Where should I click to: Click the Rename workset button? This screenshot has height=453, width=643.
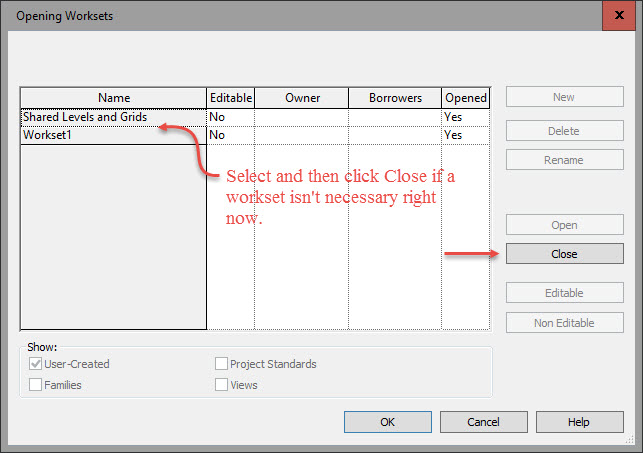click(x=565, y=160)
